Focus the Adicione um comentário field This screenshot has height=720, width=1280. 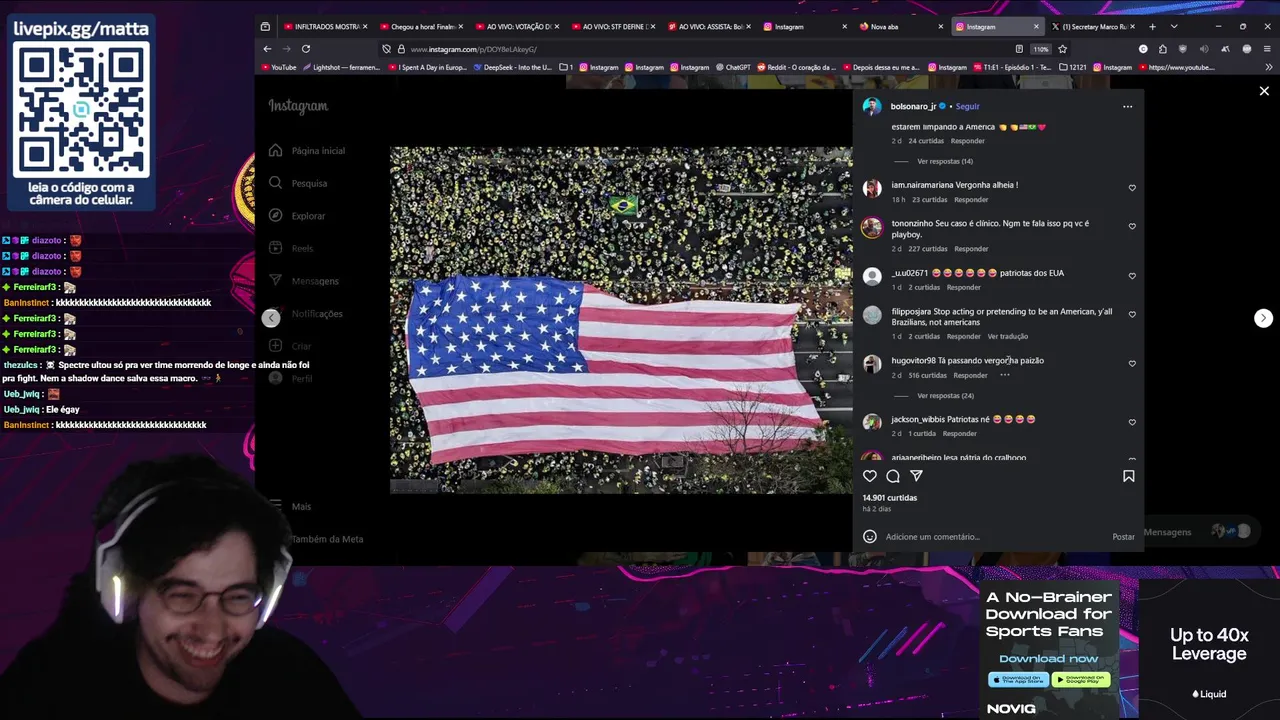[995, 537]
